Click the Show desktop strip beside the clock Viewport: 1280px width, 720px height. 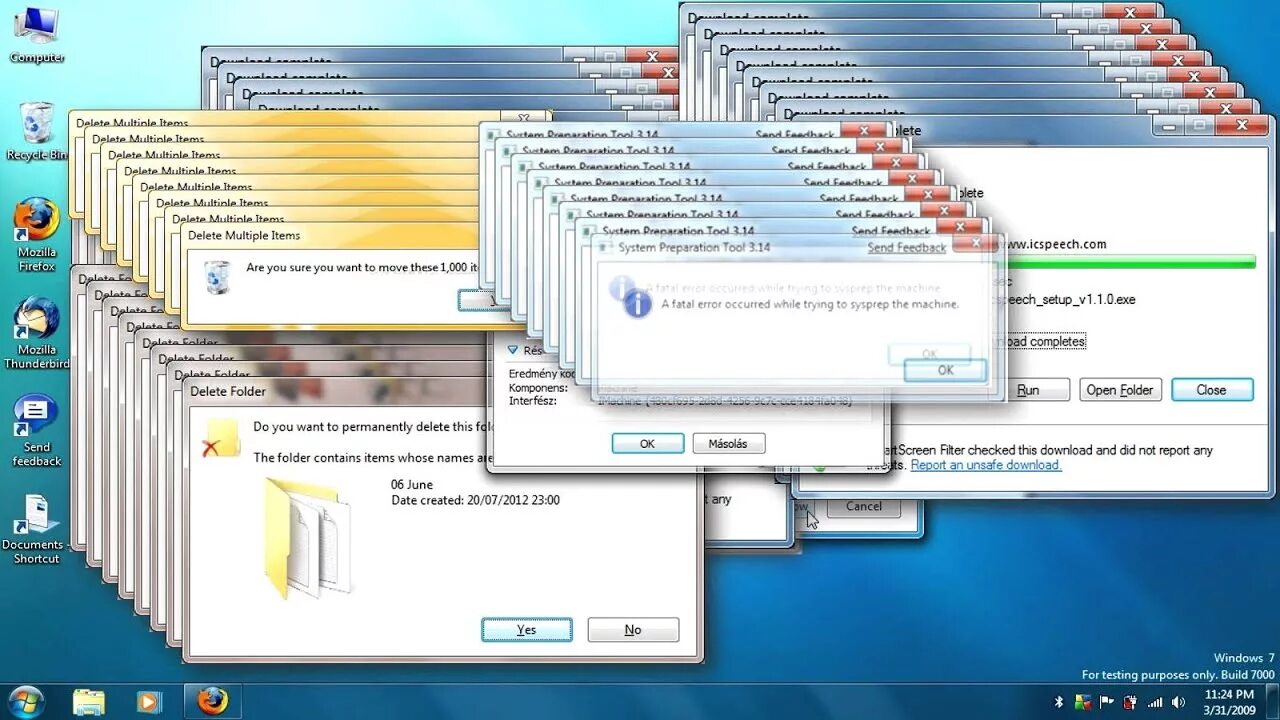(x=1273, y=702)
